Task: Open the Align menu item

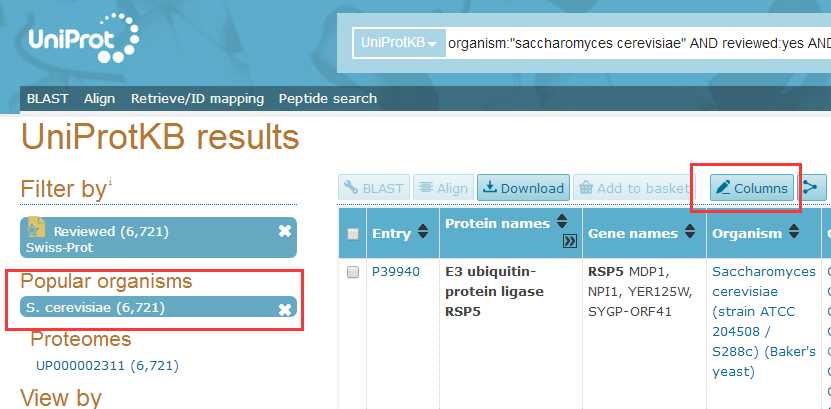Action: (x=99, y=99)
